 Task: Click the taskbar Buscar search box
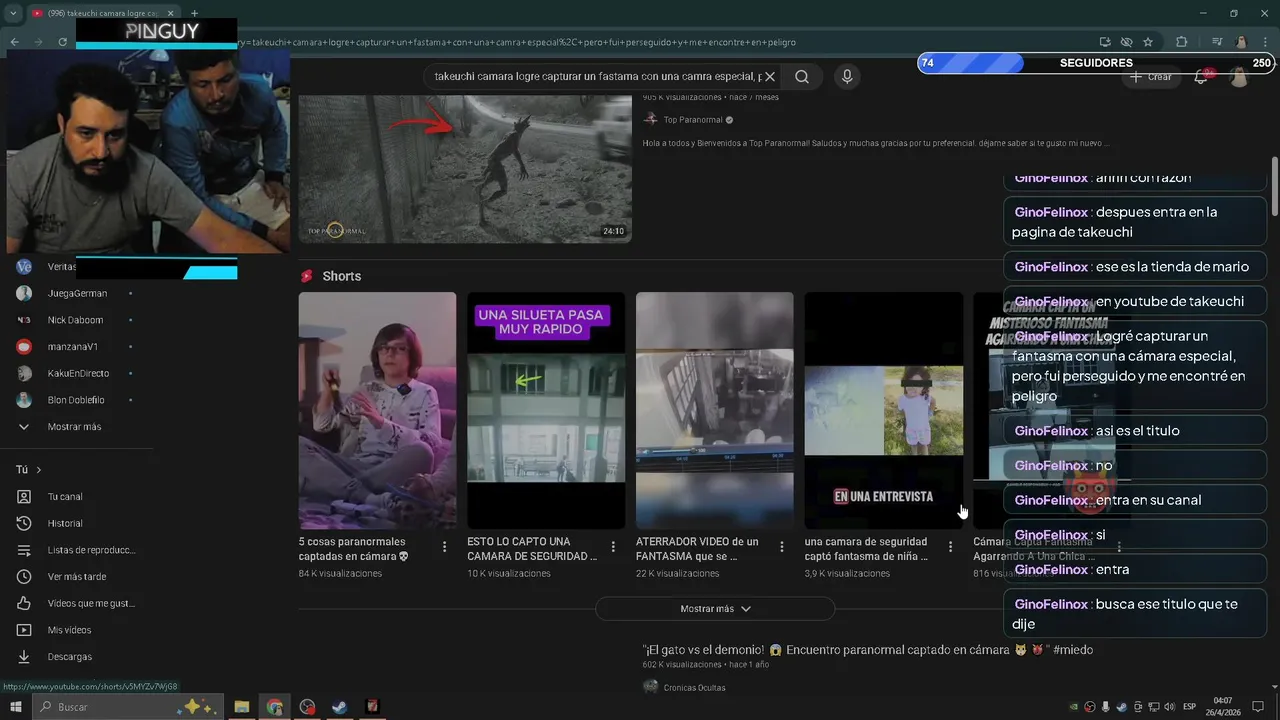128,707
